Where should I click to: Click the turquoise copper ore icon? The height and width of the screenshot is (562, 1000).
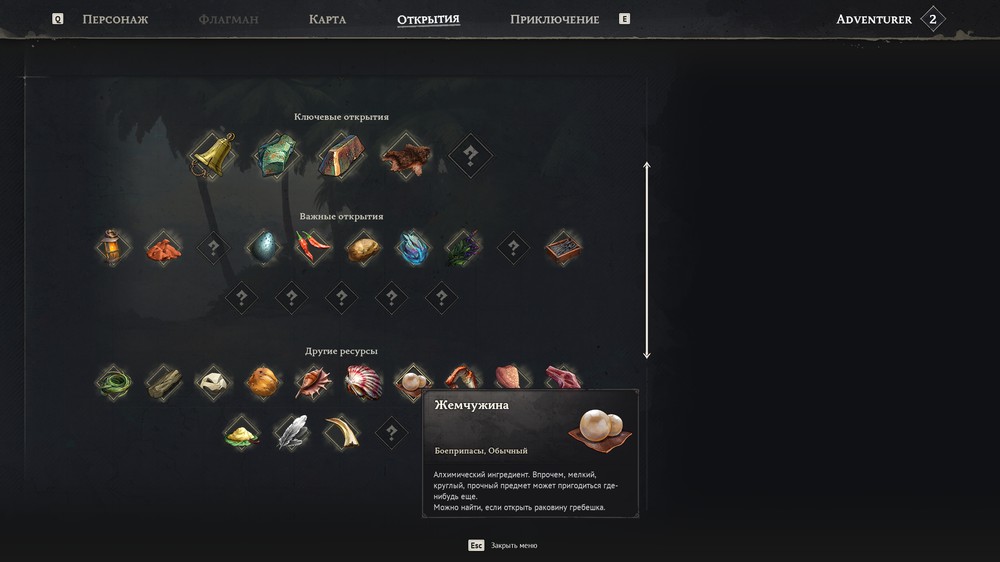(x=276, y=155)
